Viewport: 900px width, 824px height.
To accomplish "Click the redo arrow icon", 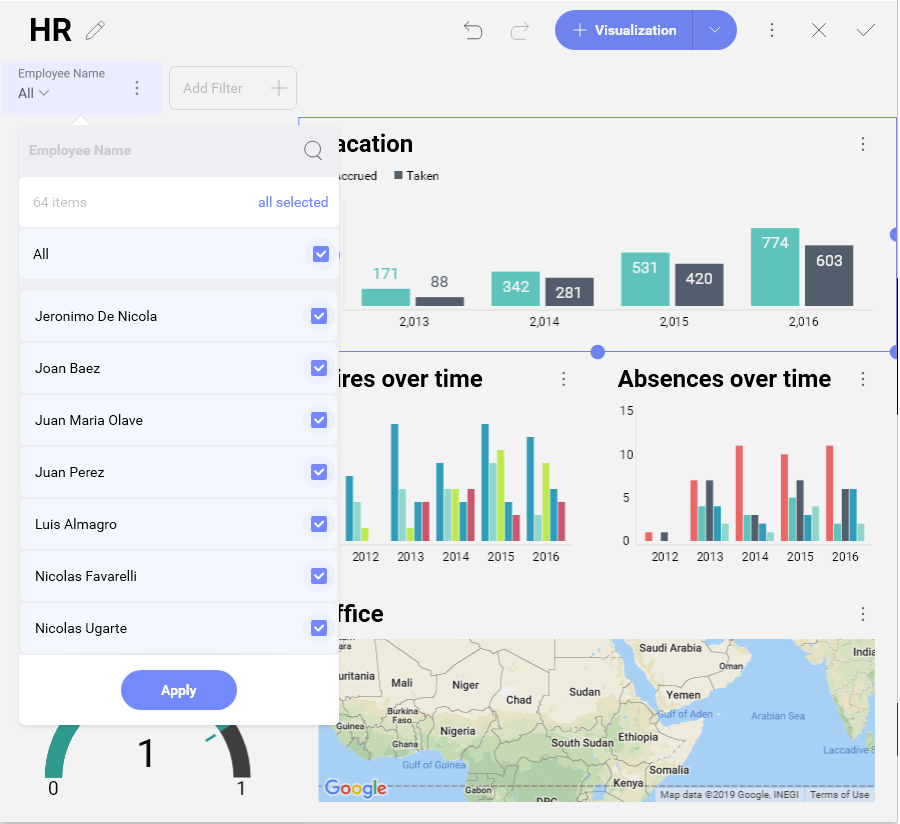I will click(x=520, y=31).
